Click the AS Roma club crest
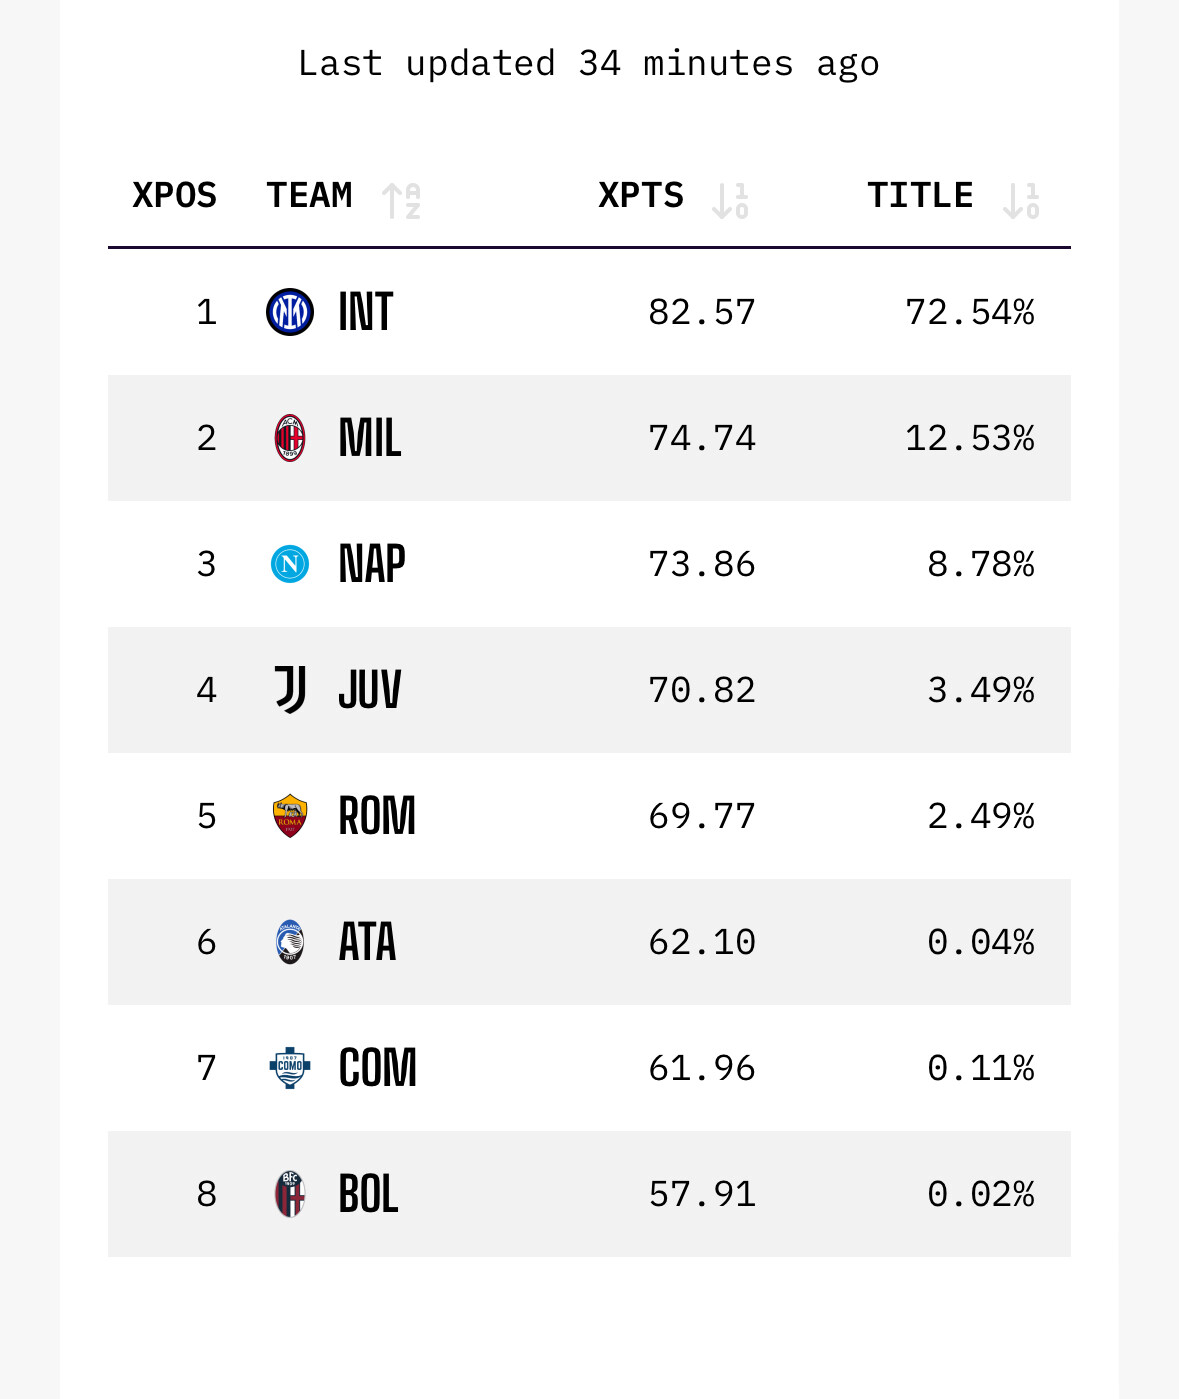 290,816
